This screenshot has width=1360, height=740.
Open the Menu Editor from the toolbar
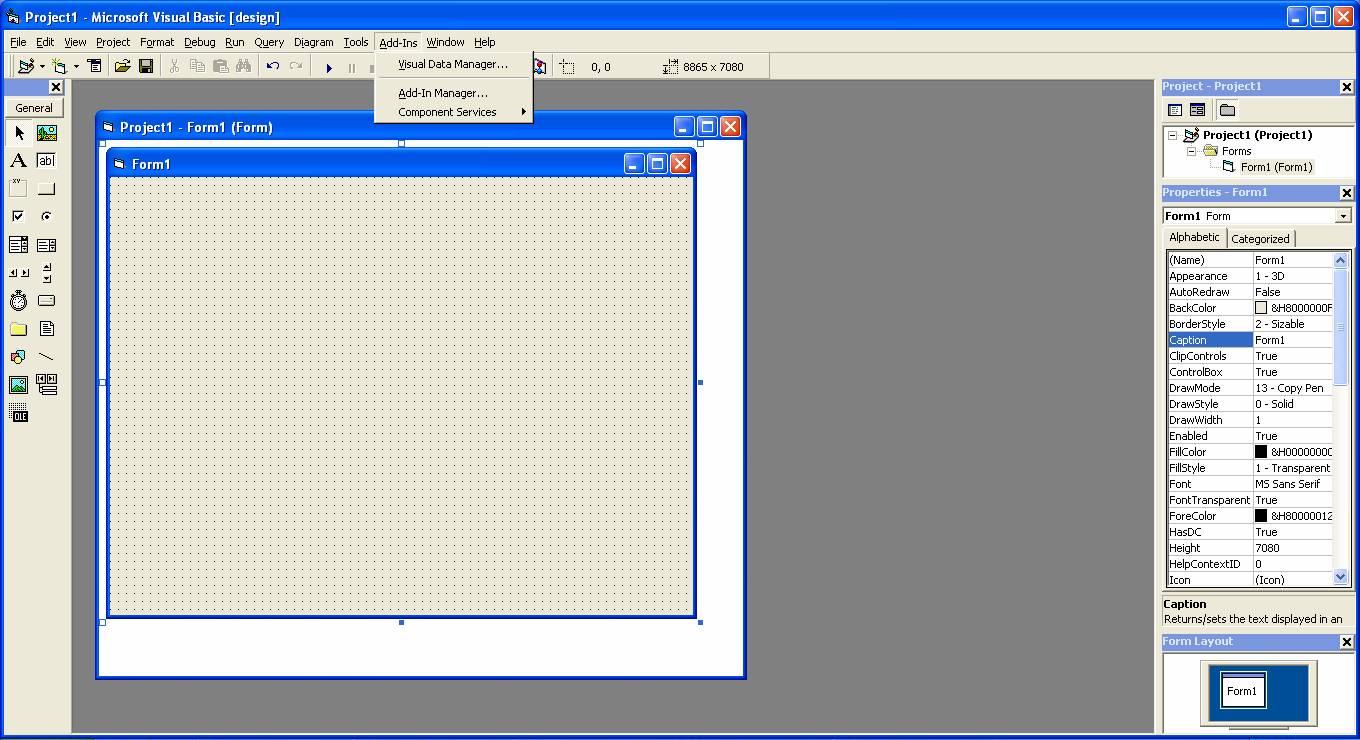tap(95, 66)
